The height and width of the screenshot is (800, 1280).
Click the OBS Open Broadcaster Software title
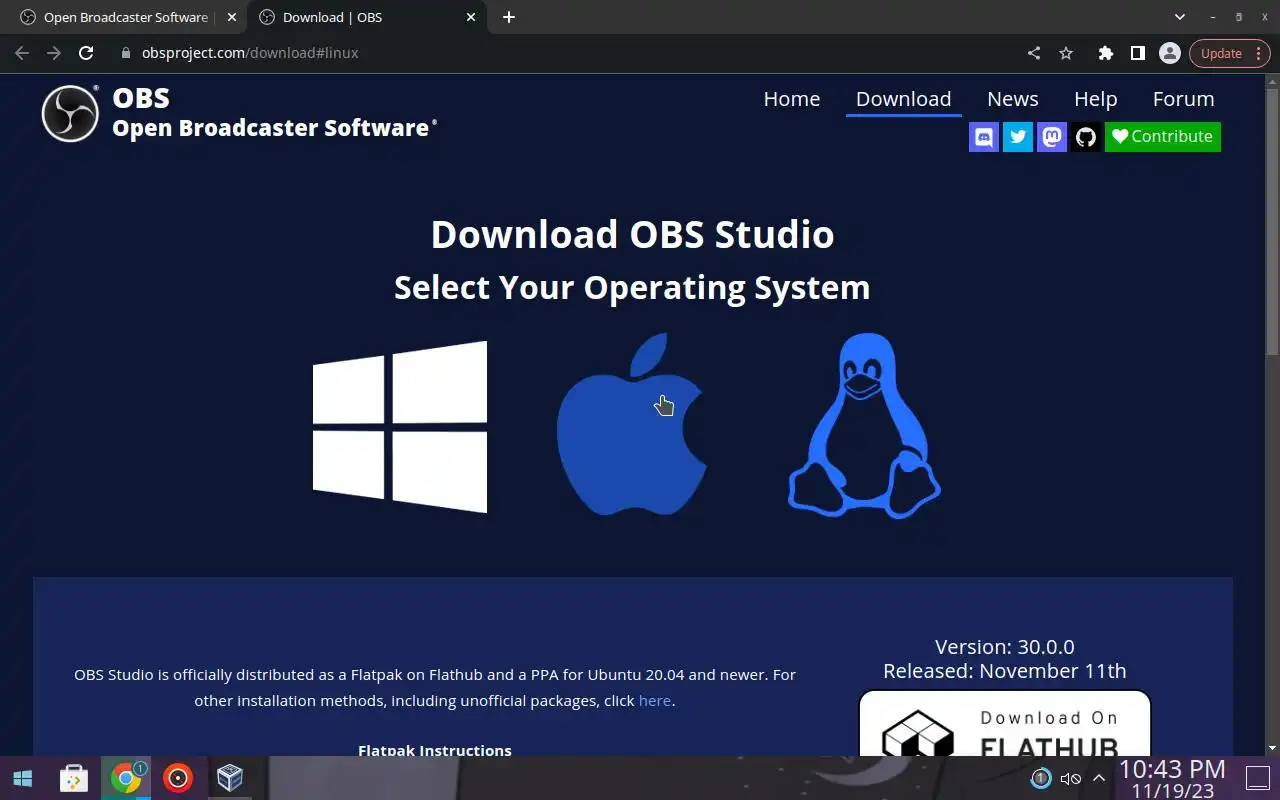pyautogui.click(x=274, y=113)
